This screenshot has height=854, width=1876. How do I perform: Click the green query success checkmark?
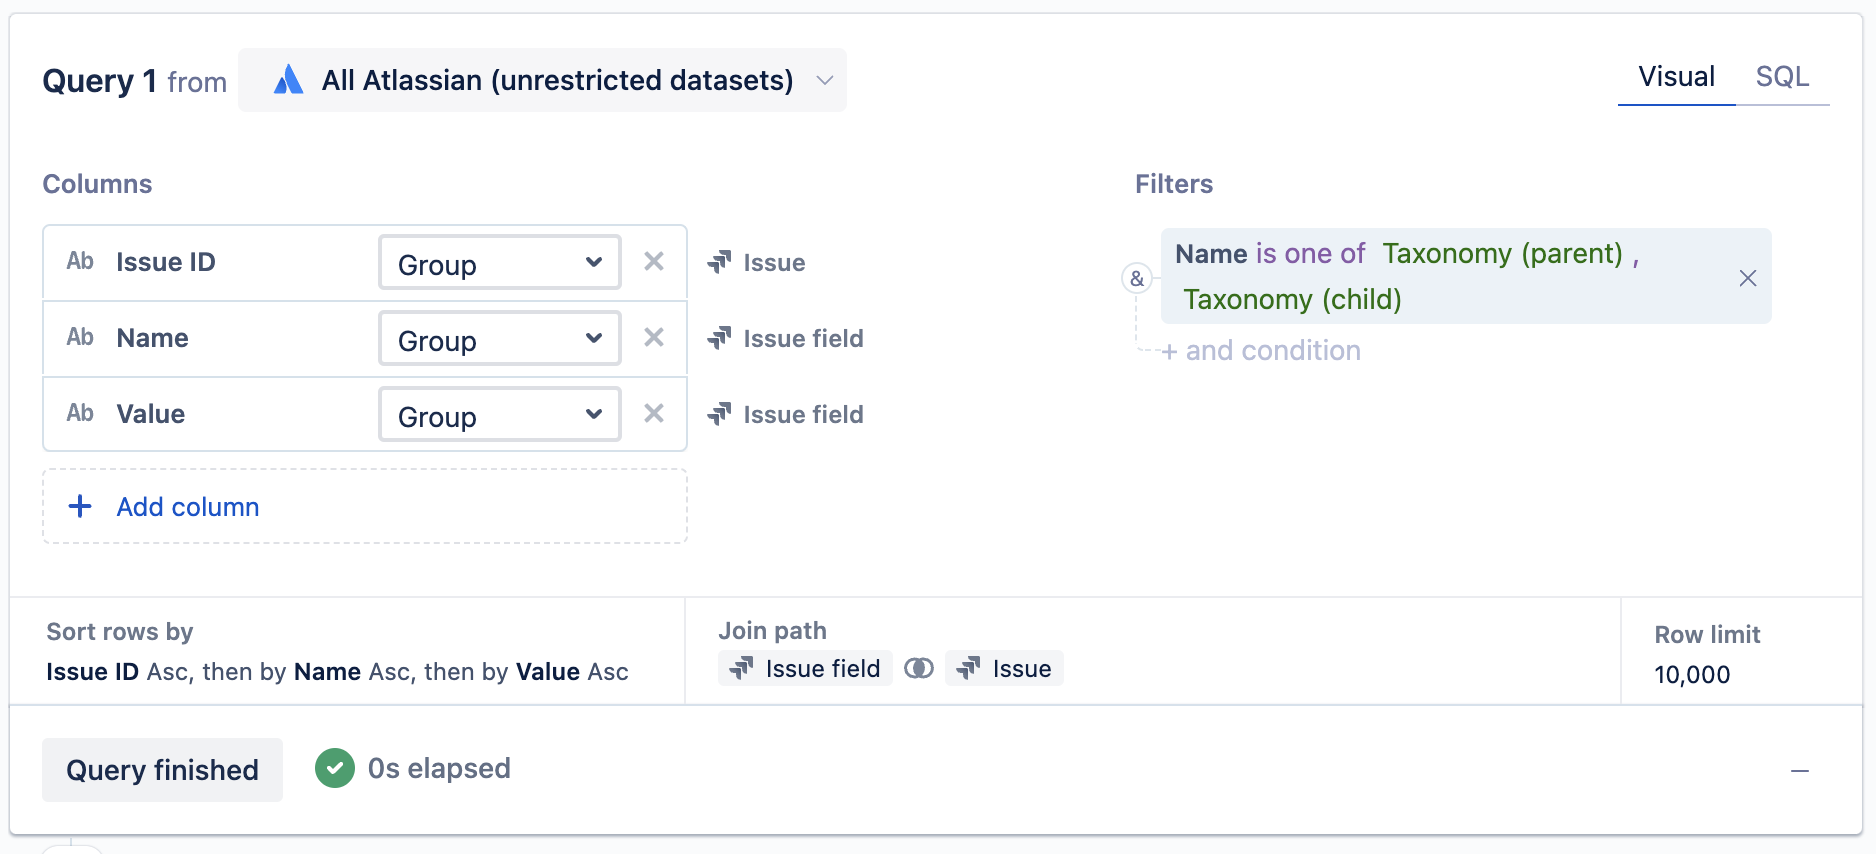tap(335, 768)
